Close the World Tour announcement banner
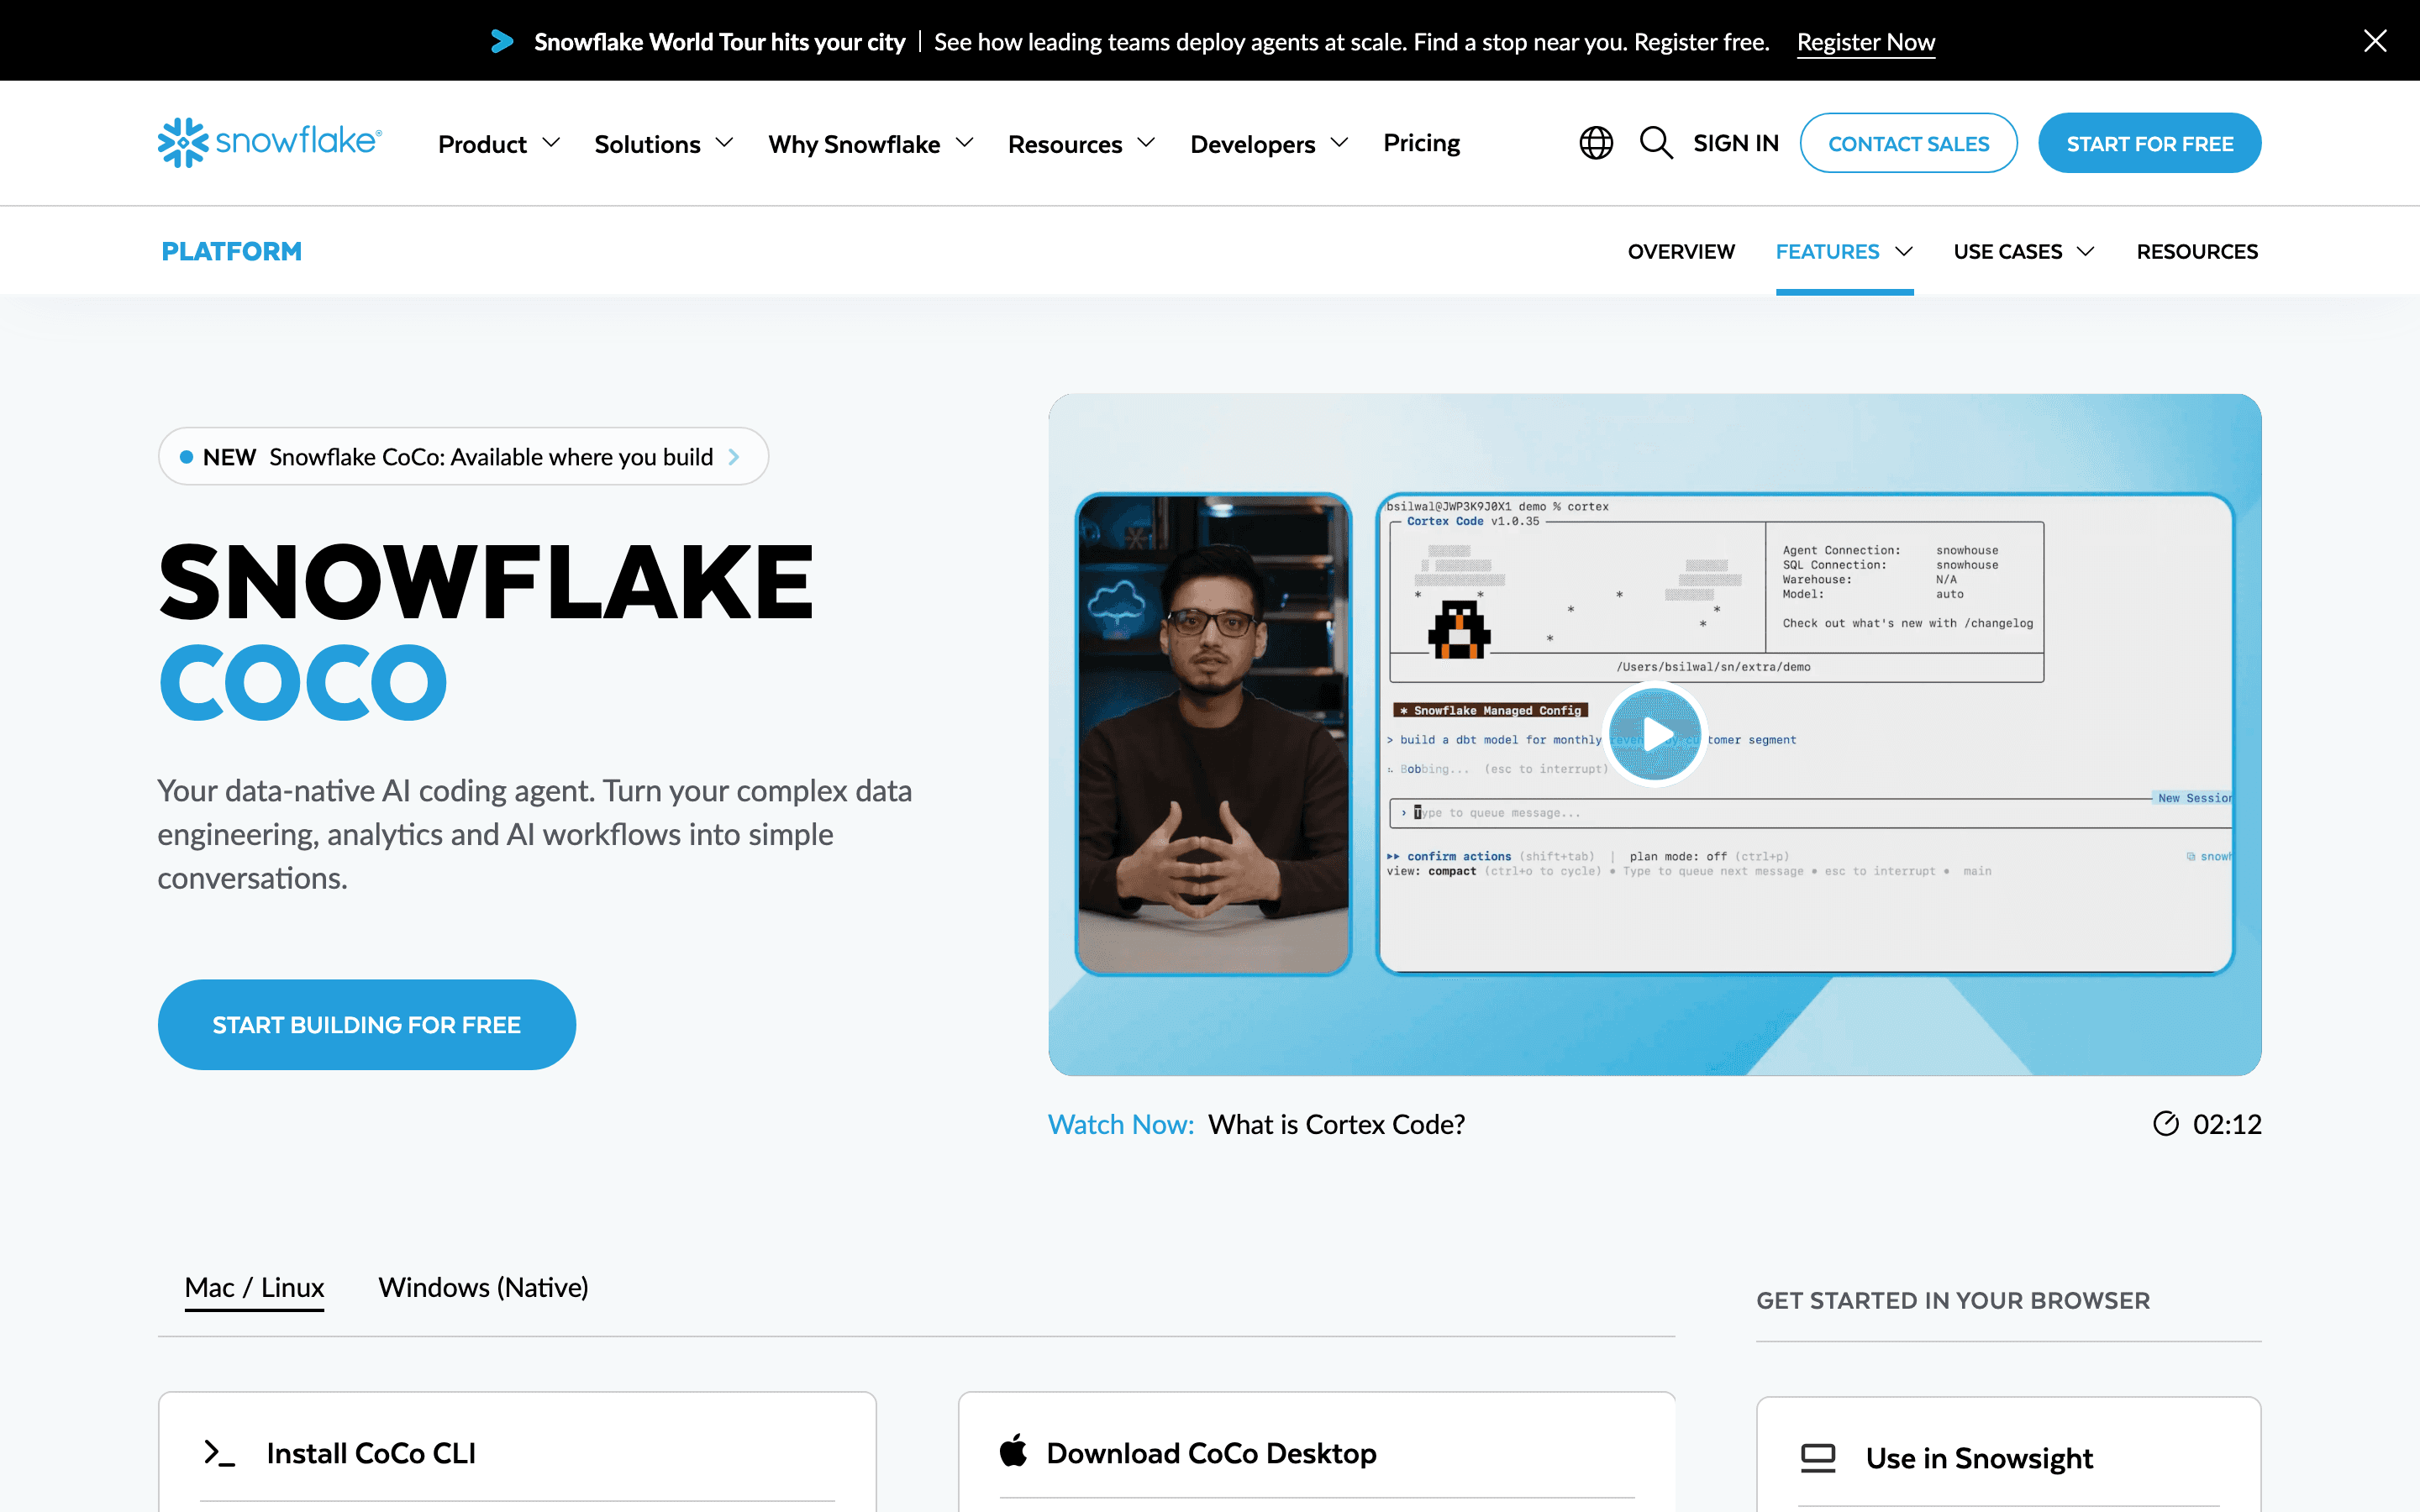Screen dimensions: 2420x1512 pos(2375,41)
